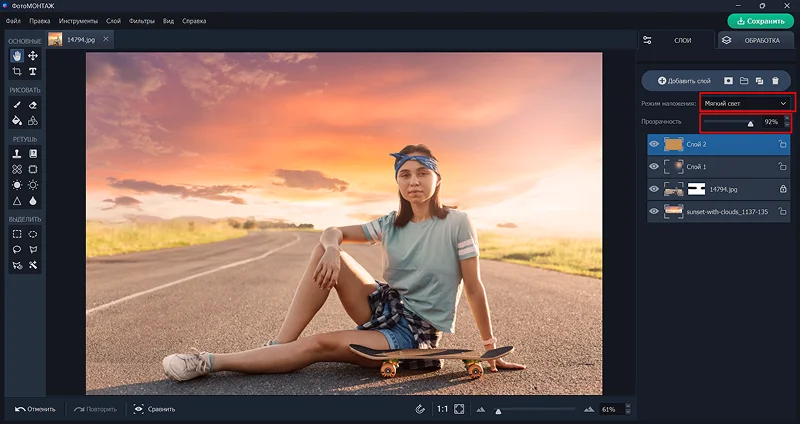Unlock the 14794.jpg layer
This screenshot has width=800, height=424.
pyautogui.click(x=783, y=189)
